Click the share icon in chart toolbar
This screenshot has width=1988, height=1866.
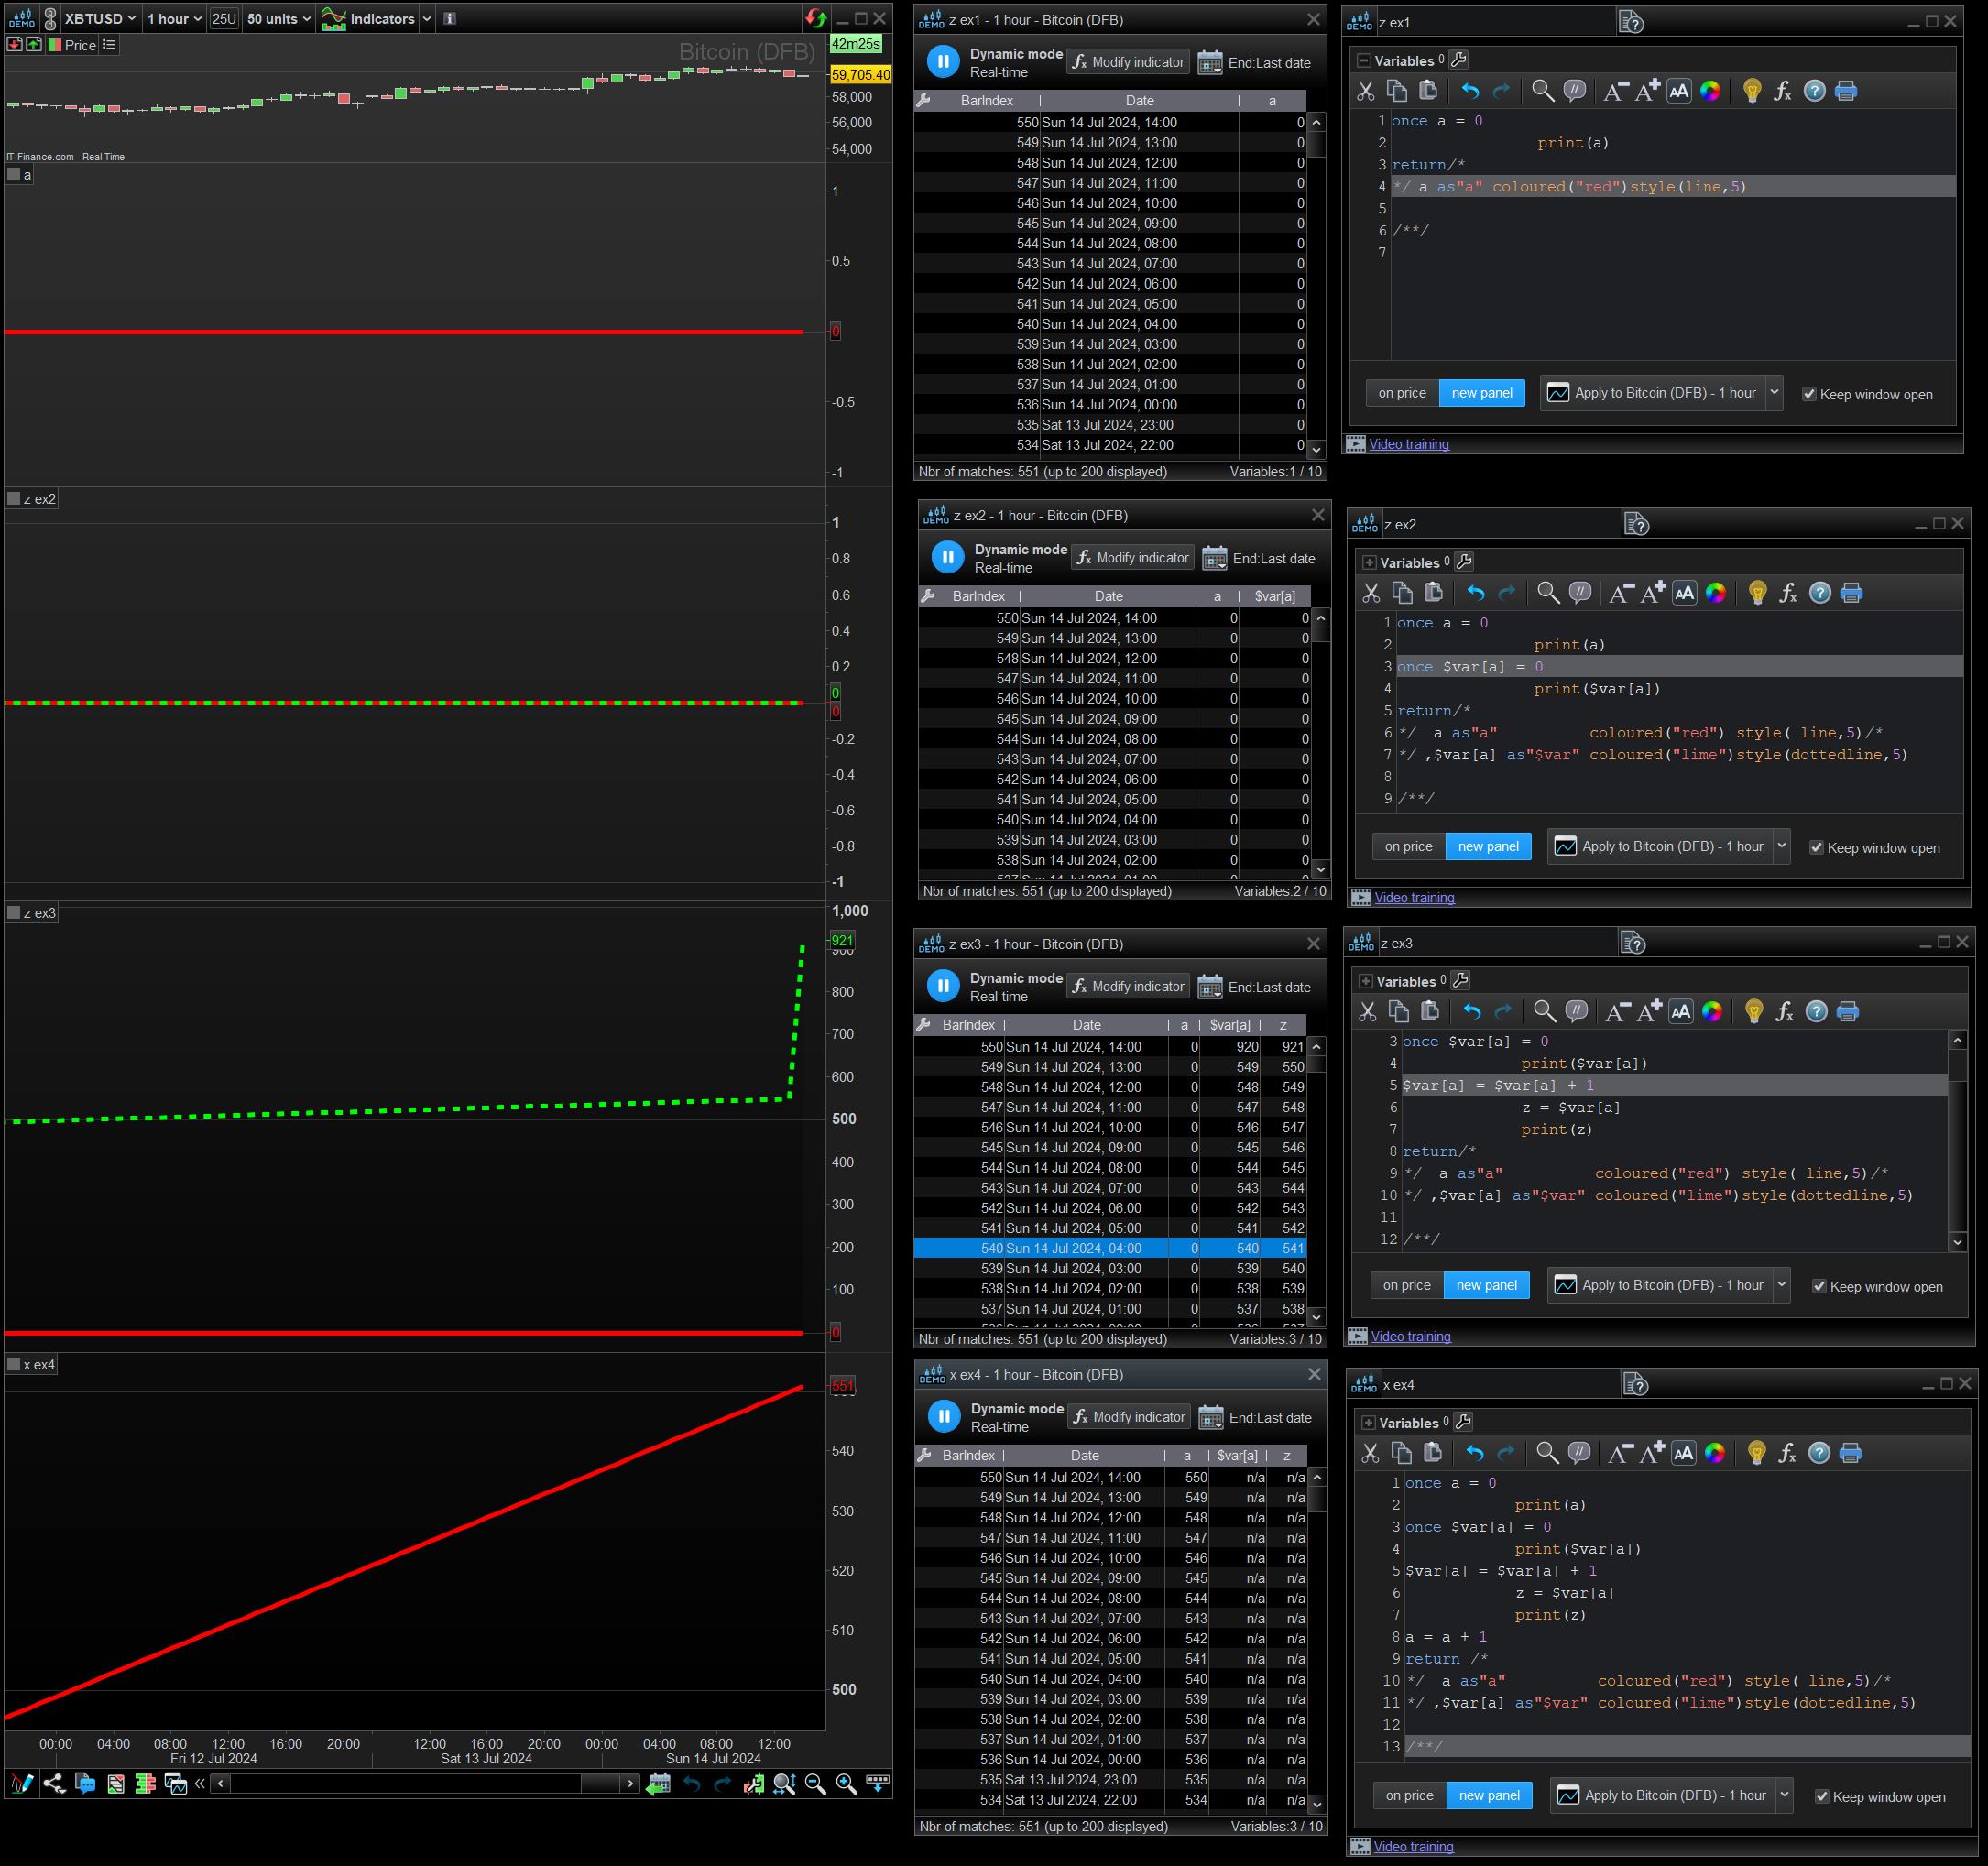(54, 1783)
